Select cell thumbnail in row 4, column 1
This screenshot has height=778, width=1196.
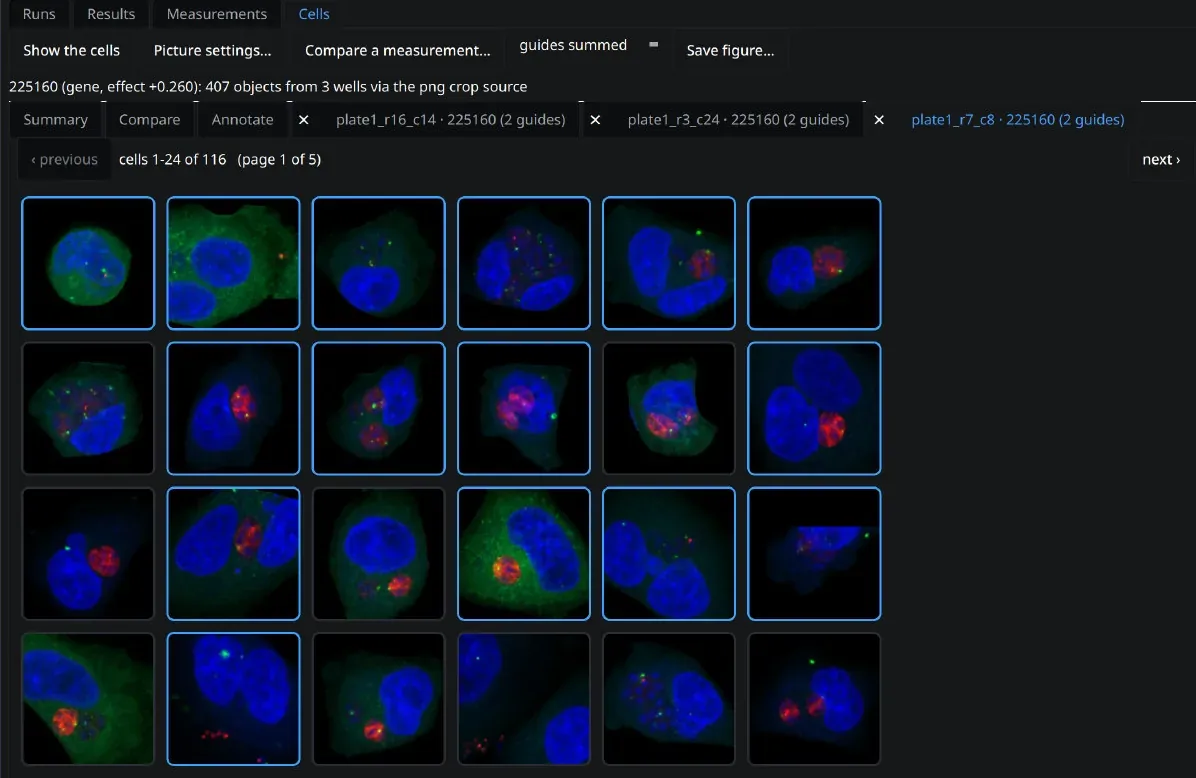[x=88, y=699]
